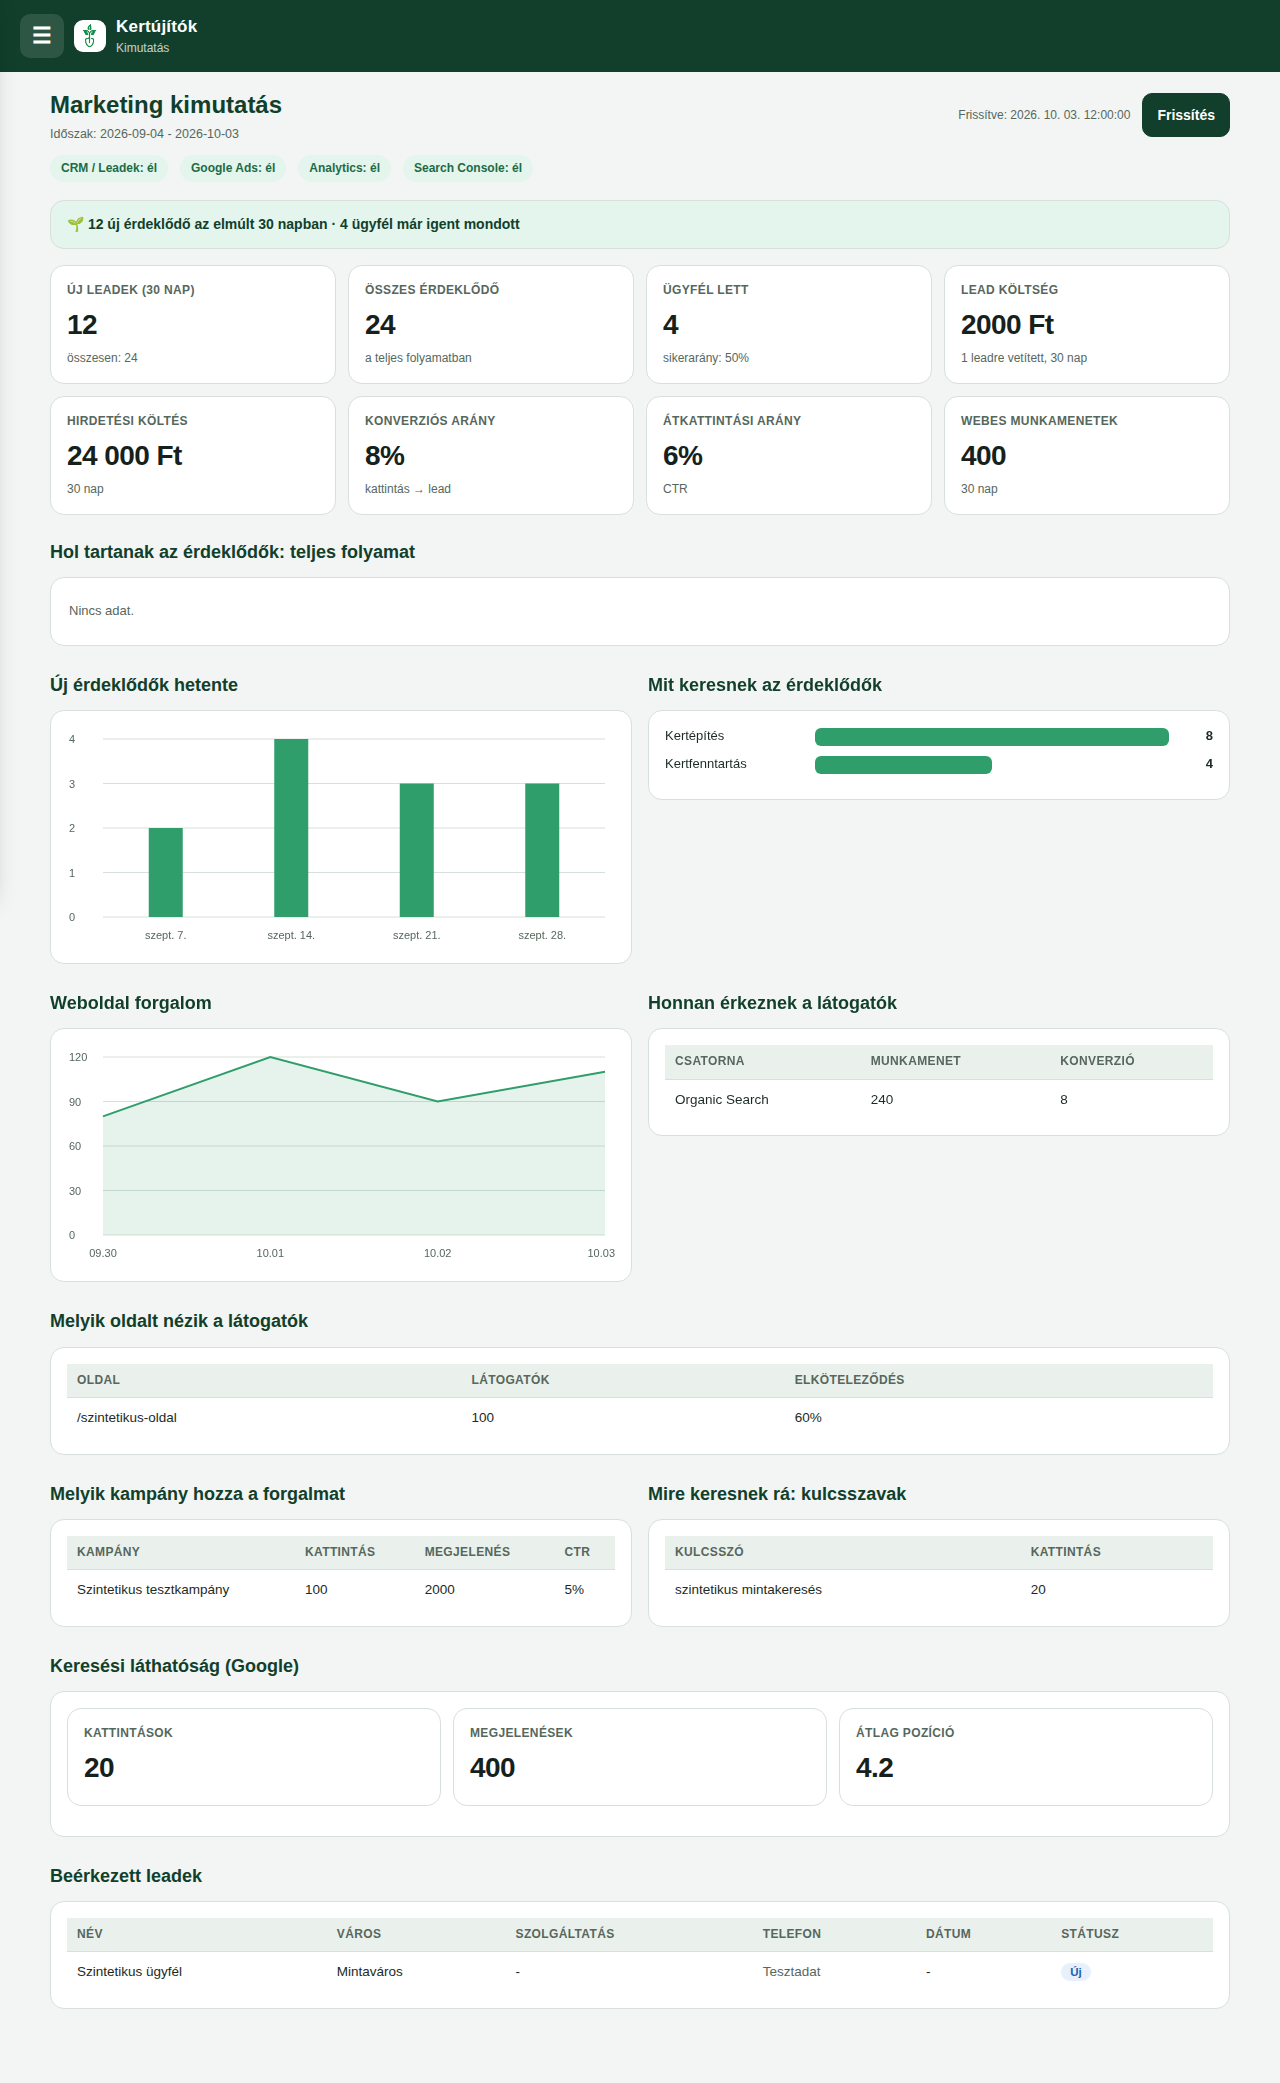Click the Időszak date range text
1280x2083 pixels.
pyautogui.click(x=144, y=134)
